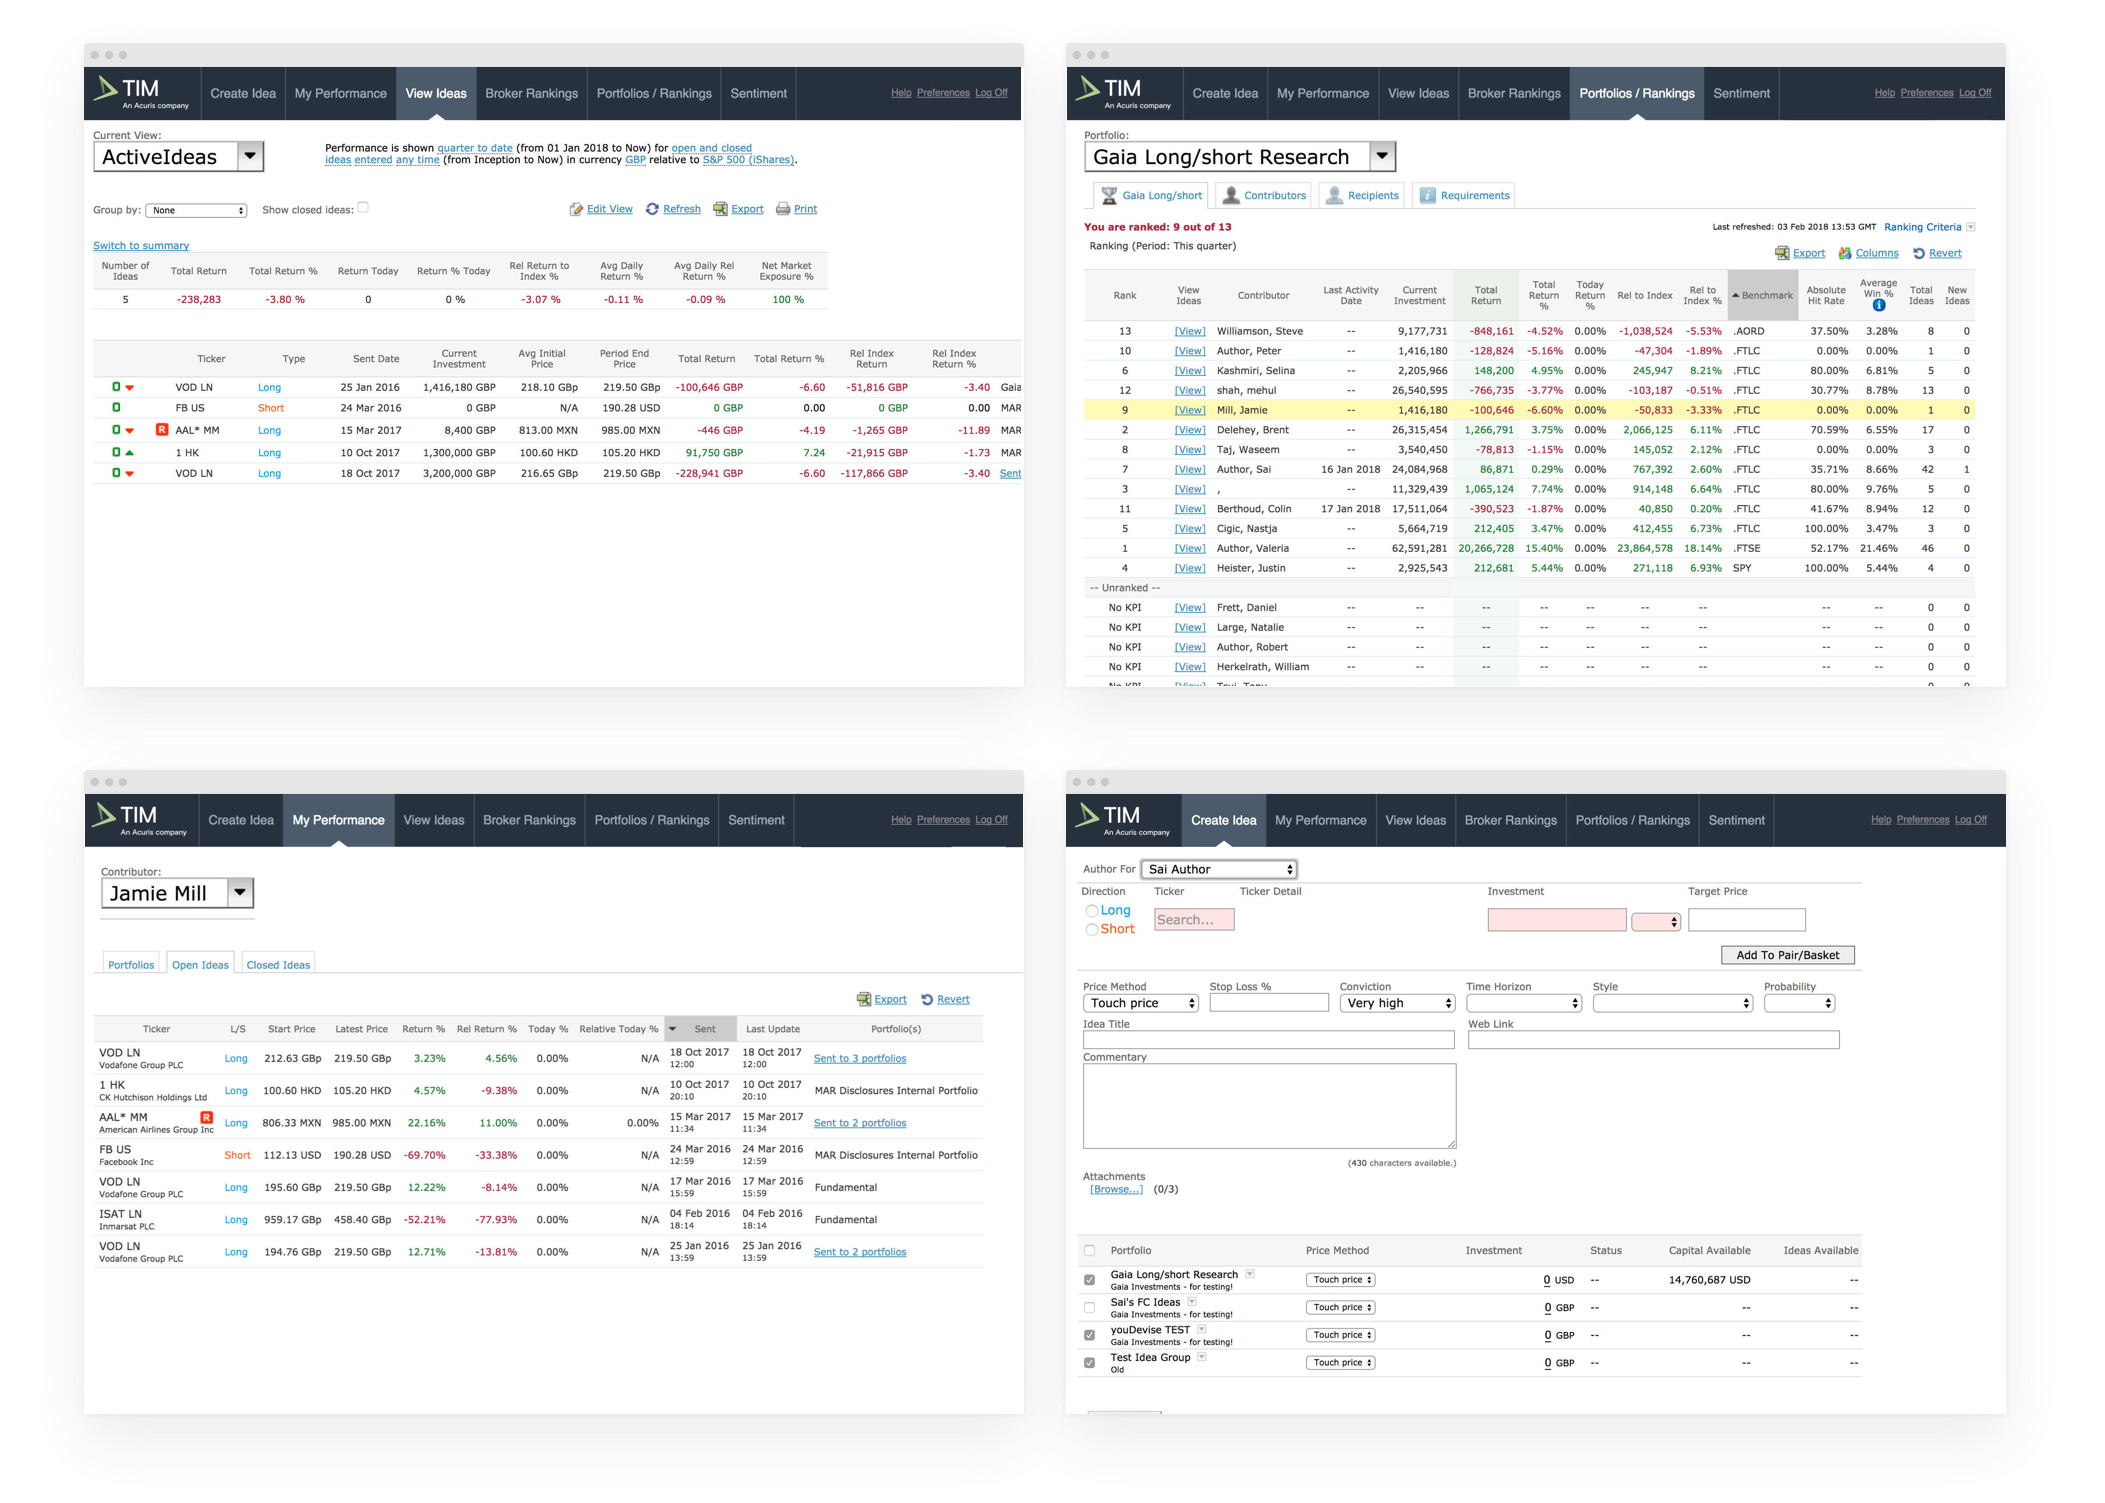
Task: Click the green up arrow on 1 HK row
Action: click(x=130, y=453)
